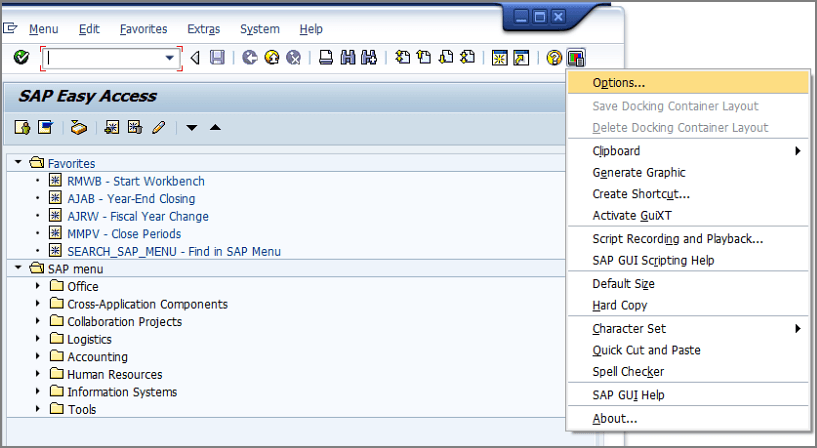Image resolution: width=817 pixels, height=448 pixels.
Task: Click the Move Favorites Down arrow
Action: click(192, 128)
